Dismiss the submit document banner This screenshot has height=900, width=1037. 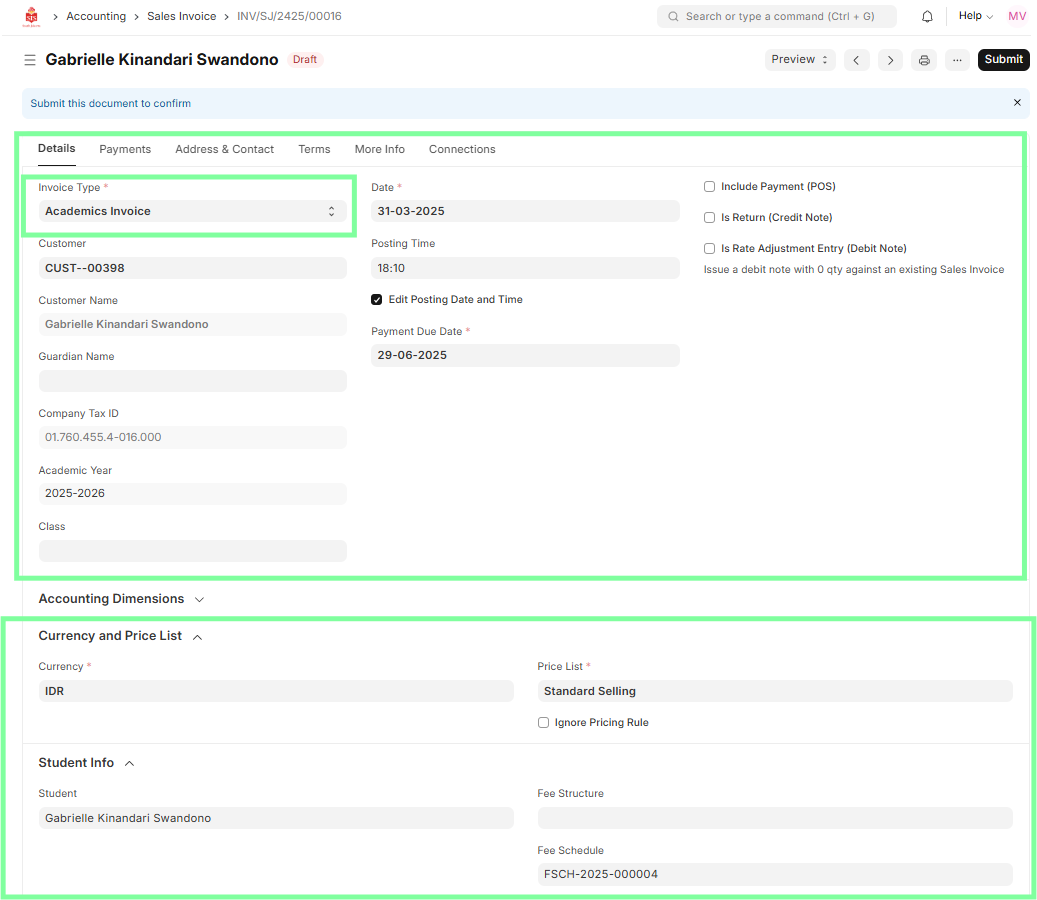[1017, 103]
